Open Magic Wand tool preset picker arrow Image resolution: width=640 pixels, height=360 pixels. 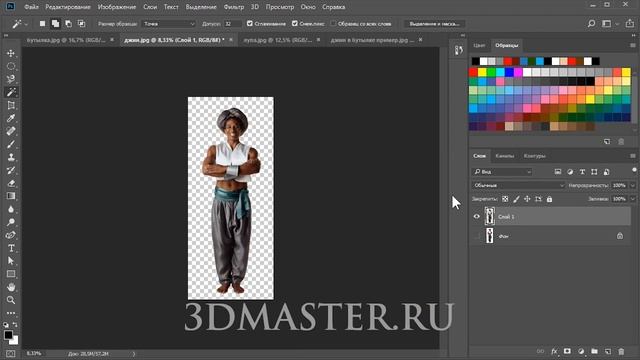point(27,24)
